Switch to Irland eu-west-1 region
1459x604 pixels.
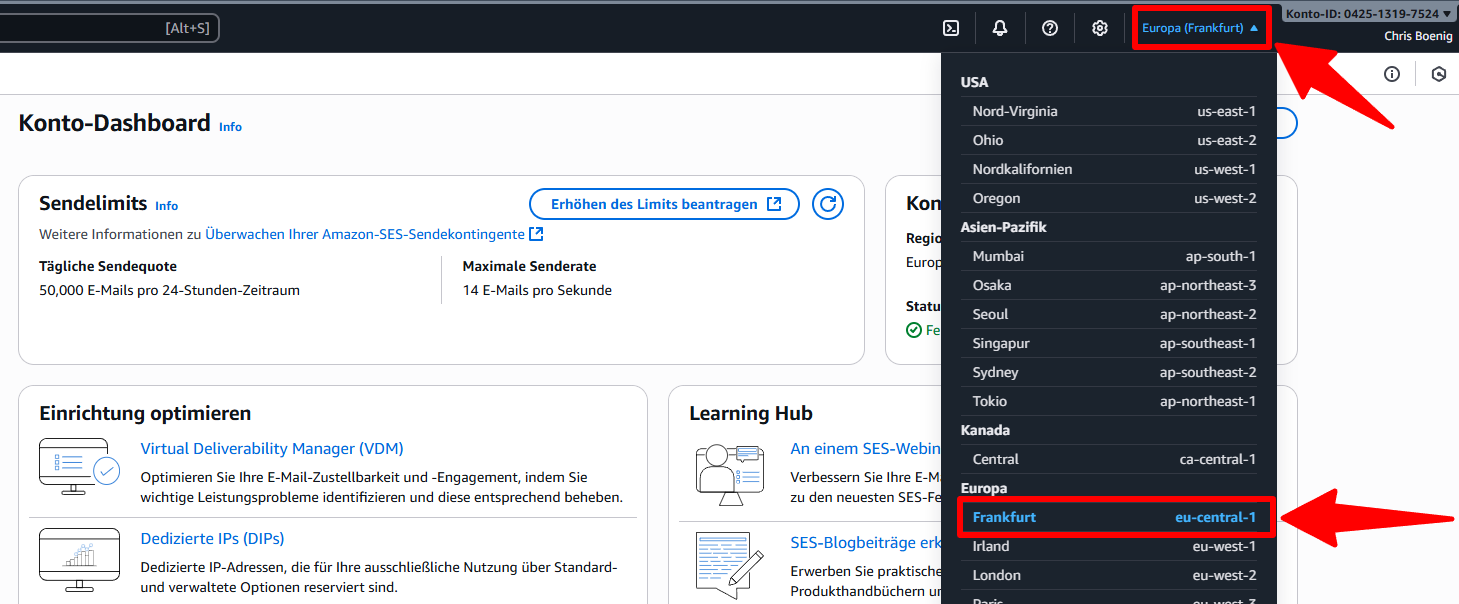[1114, 546]
